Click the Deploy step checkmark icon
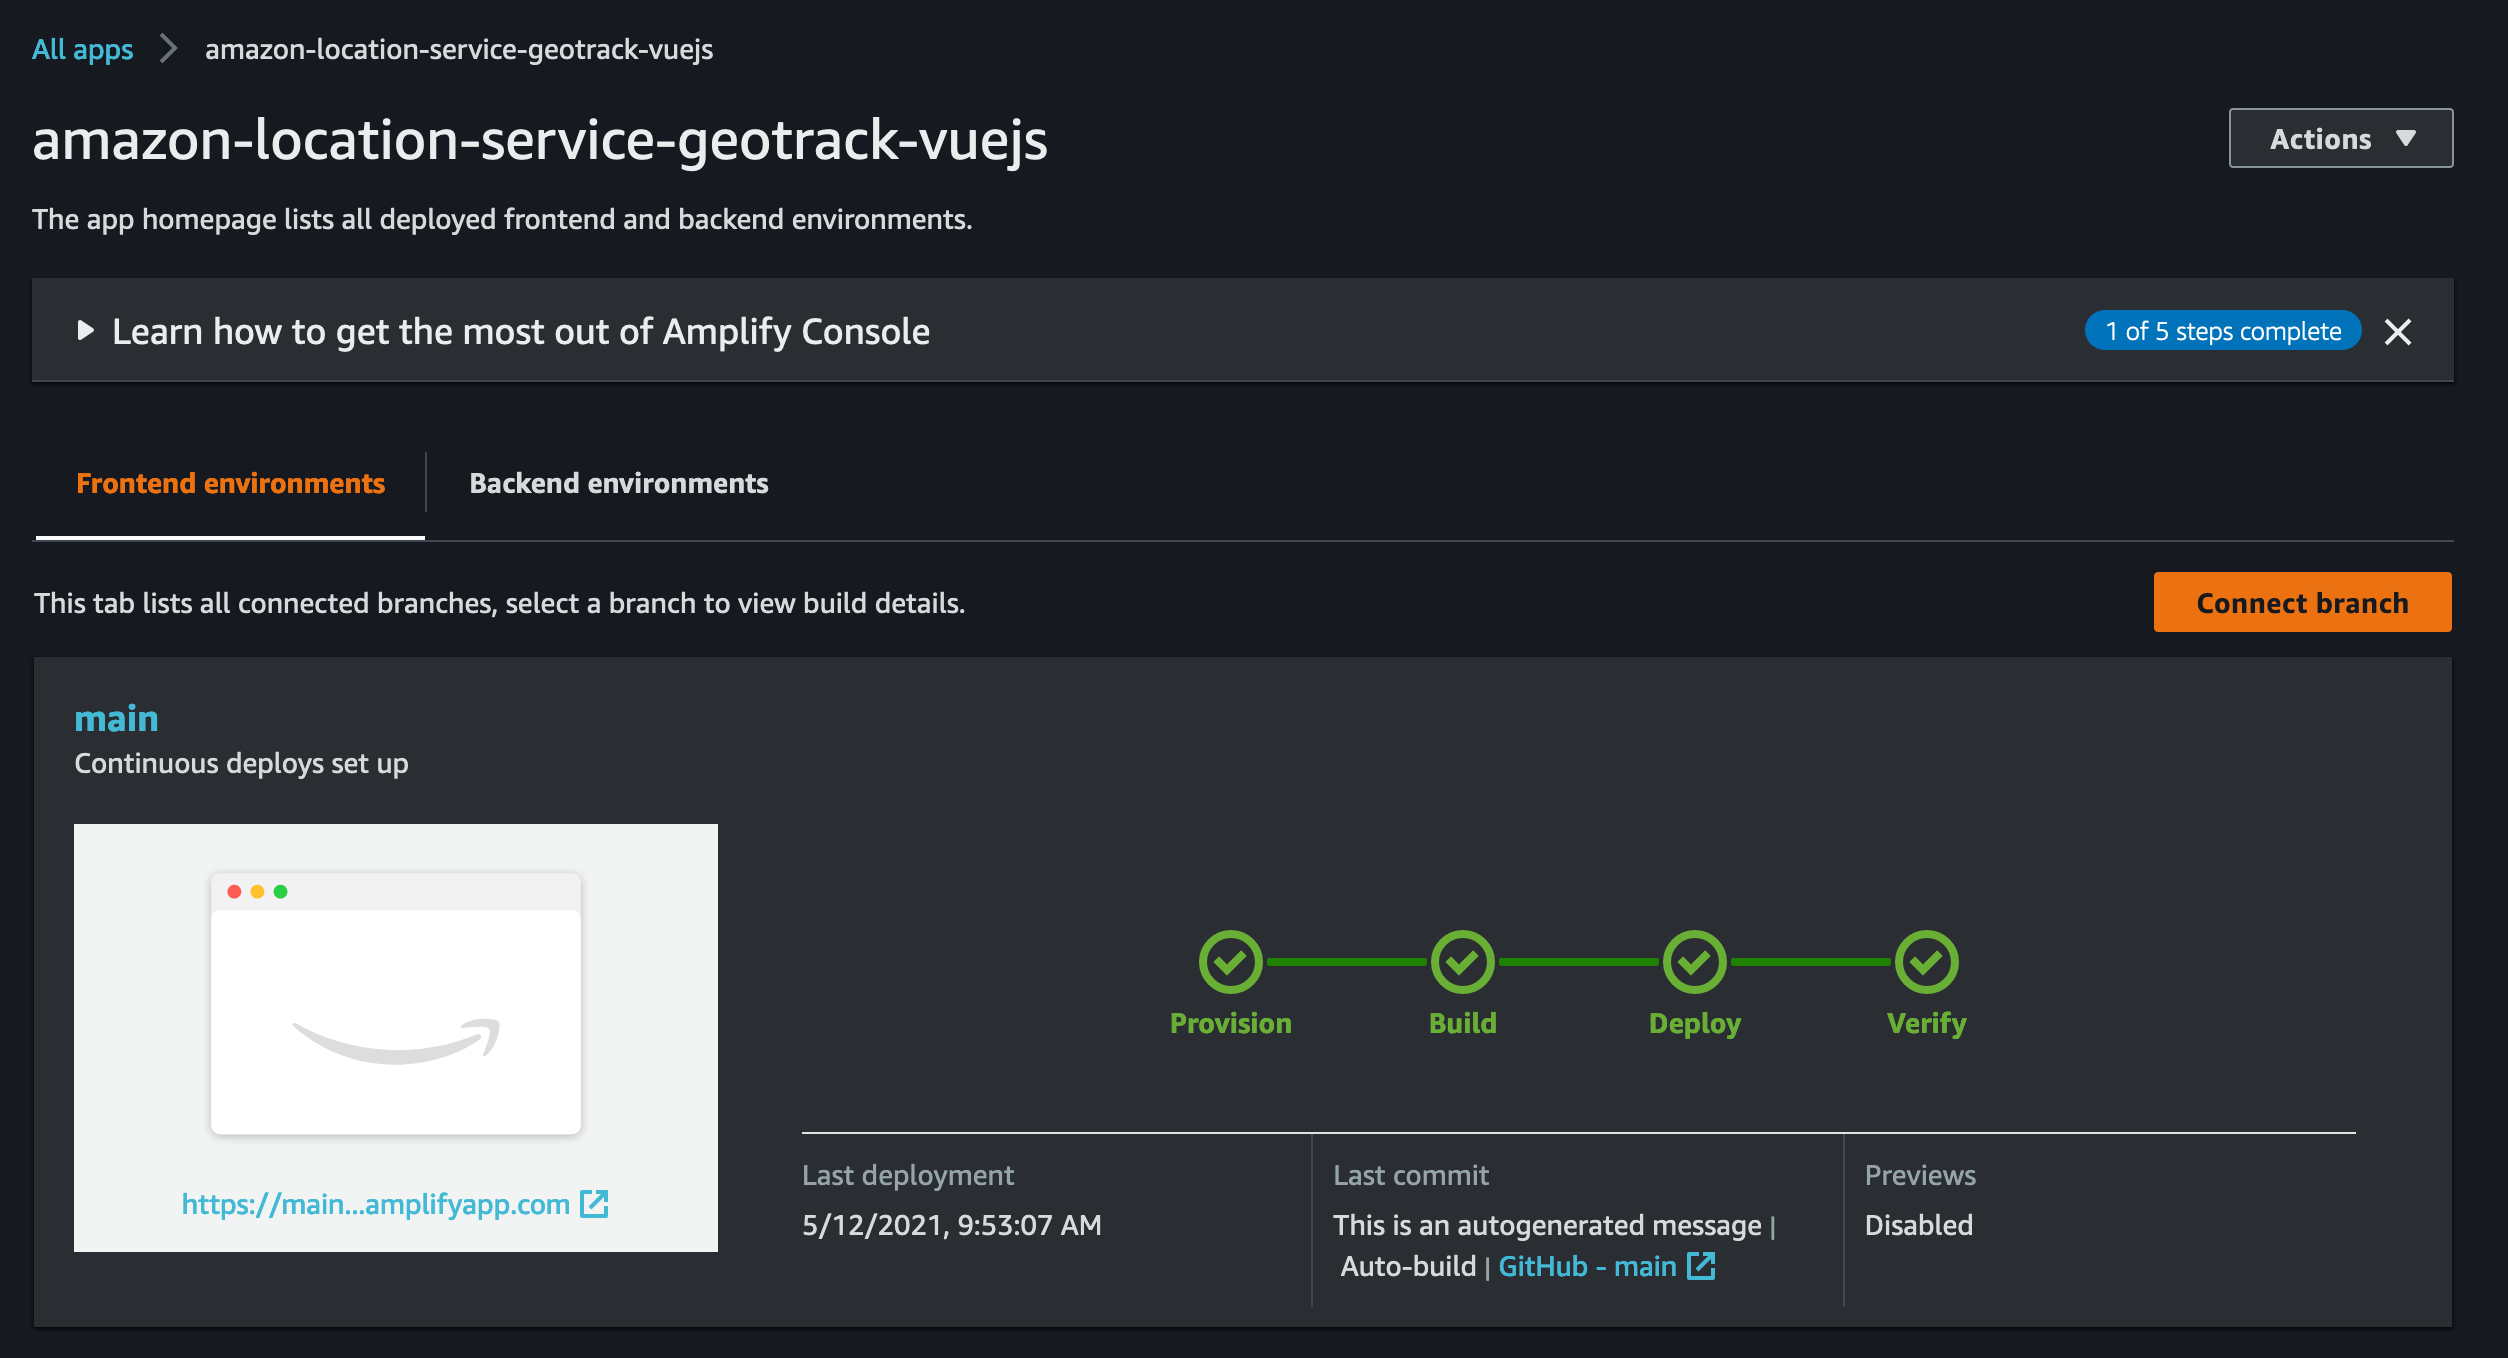The height and width of the screenshot is (1358, 2508). (x=1694, y=962)
